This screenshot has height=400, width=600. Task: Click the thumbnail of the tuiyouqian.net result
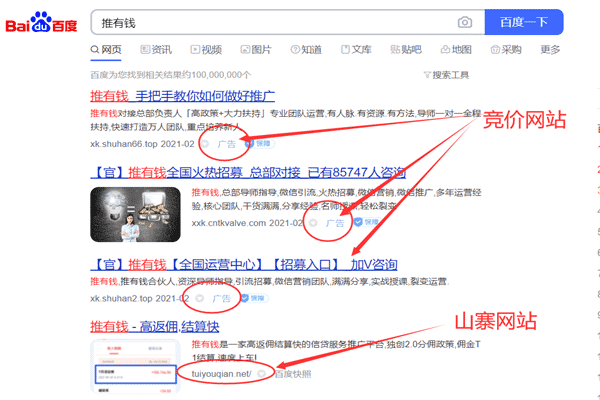pos(135,366)
